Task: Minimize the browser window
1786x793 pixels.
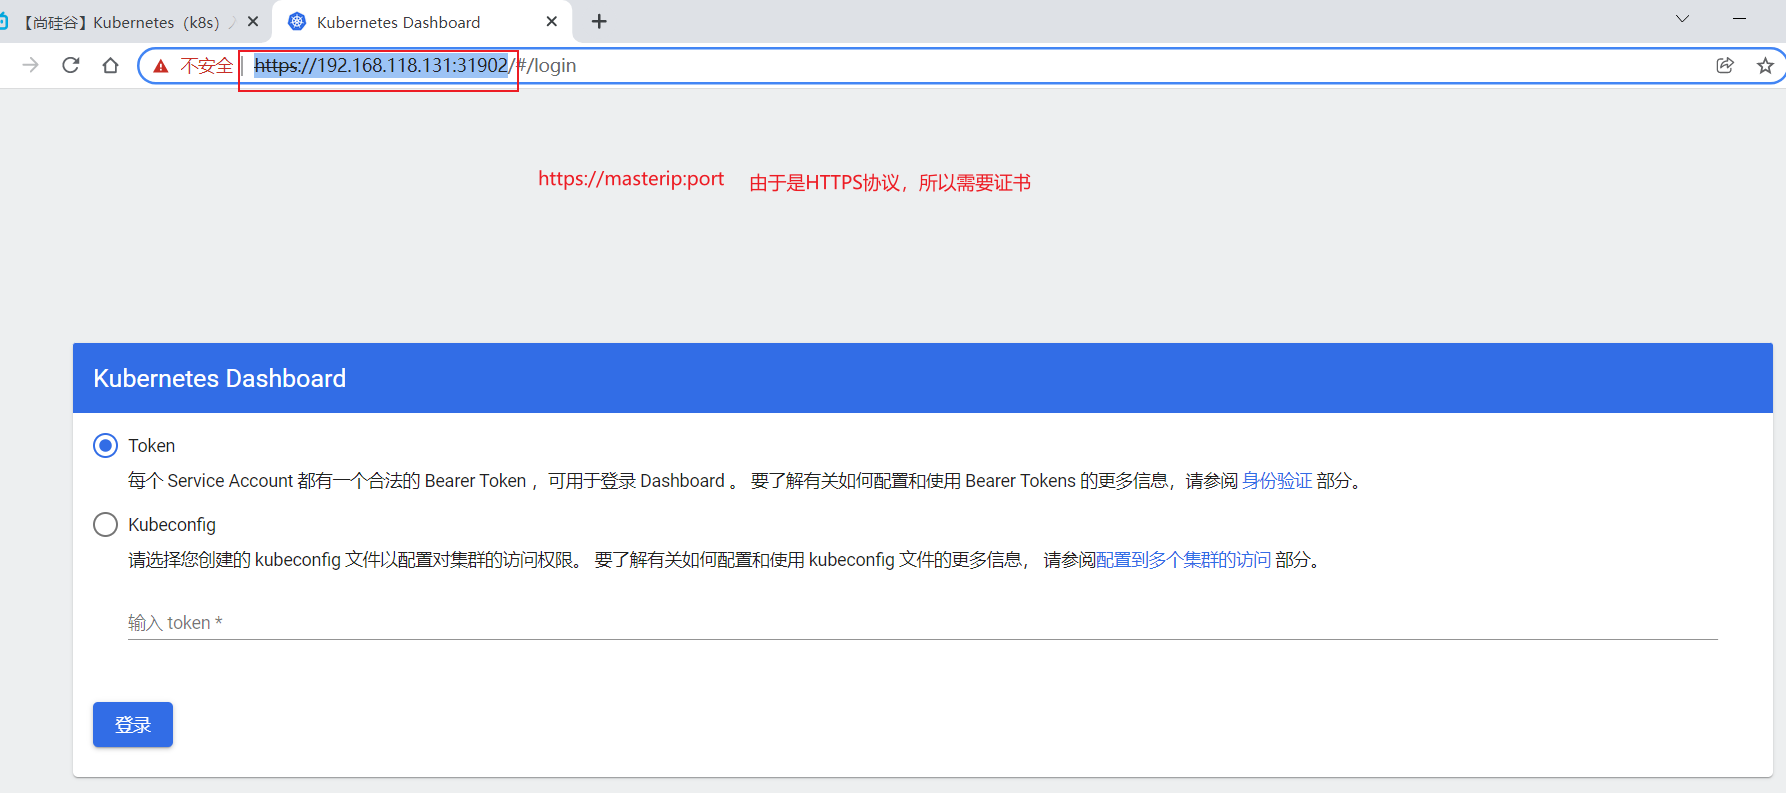Action: 1740,19
